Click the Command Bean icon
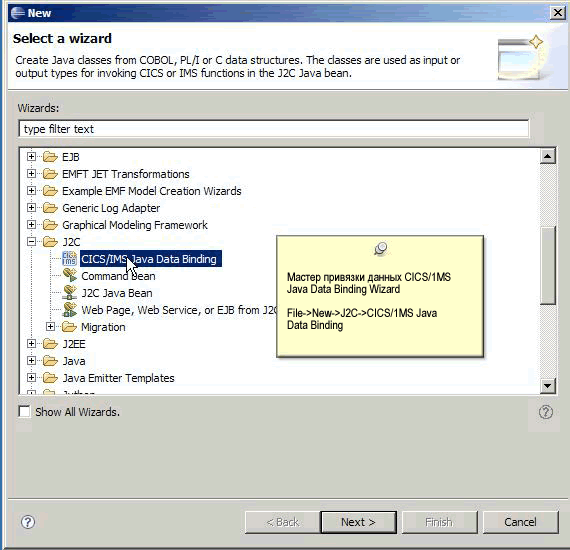The width and height of the screenshot is (570, 550). pyautogui.click(x=69, y=276)
